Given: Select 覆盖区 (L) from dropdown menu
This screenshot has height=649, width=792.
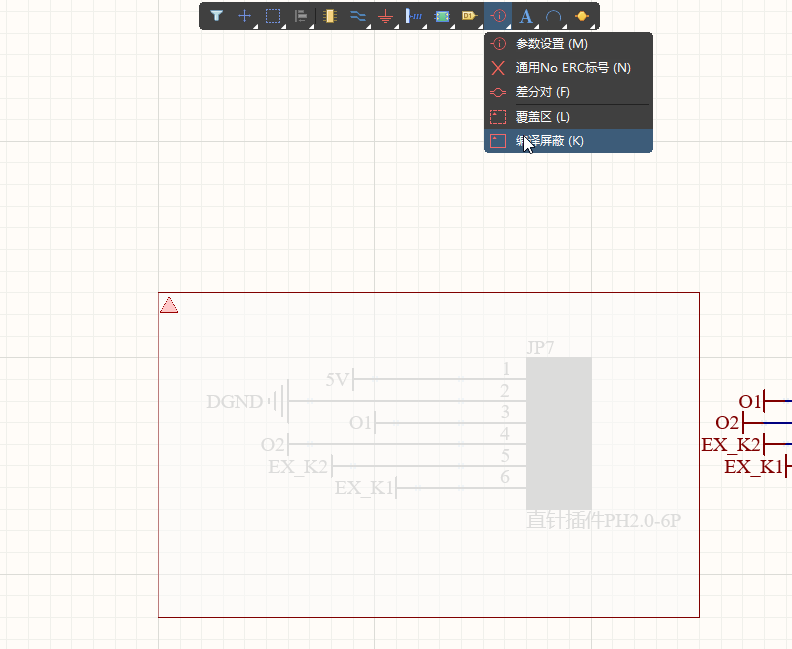Looking at the screenshot, I should point(542,117).
